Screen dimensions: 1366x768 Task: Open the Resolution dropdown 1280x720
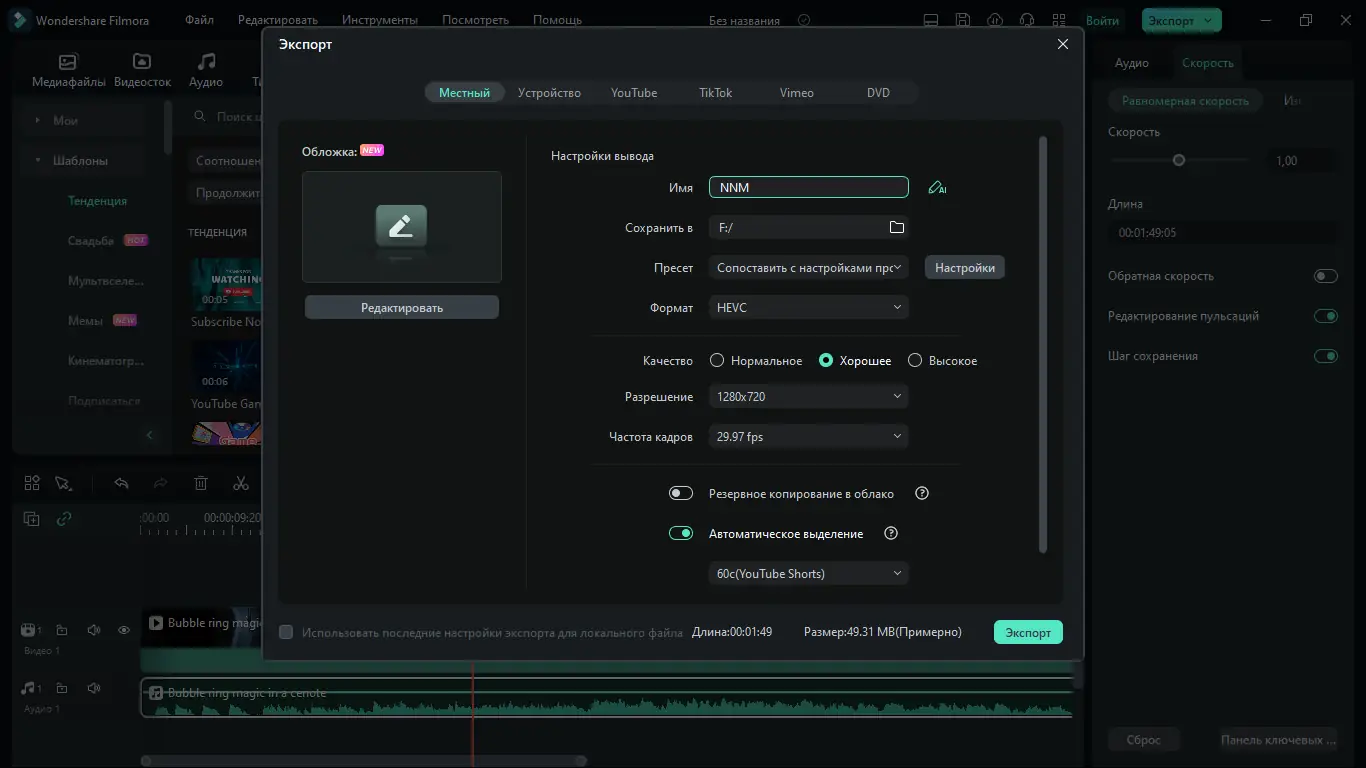point(809,396)
